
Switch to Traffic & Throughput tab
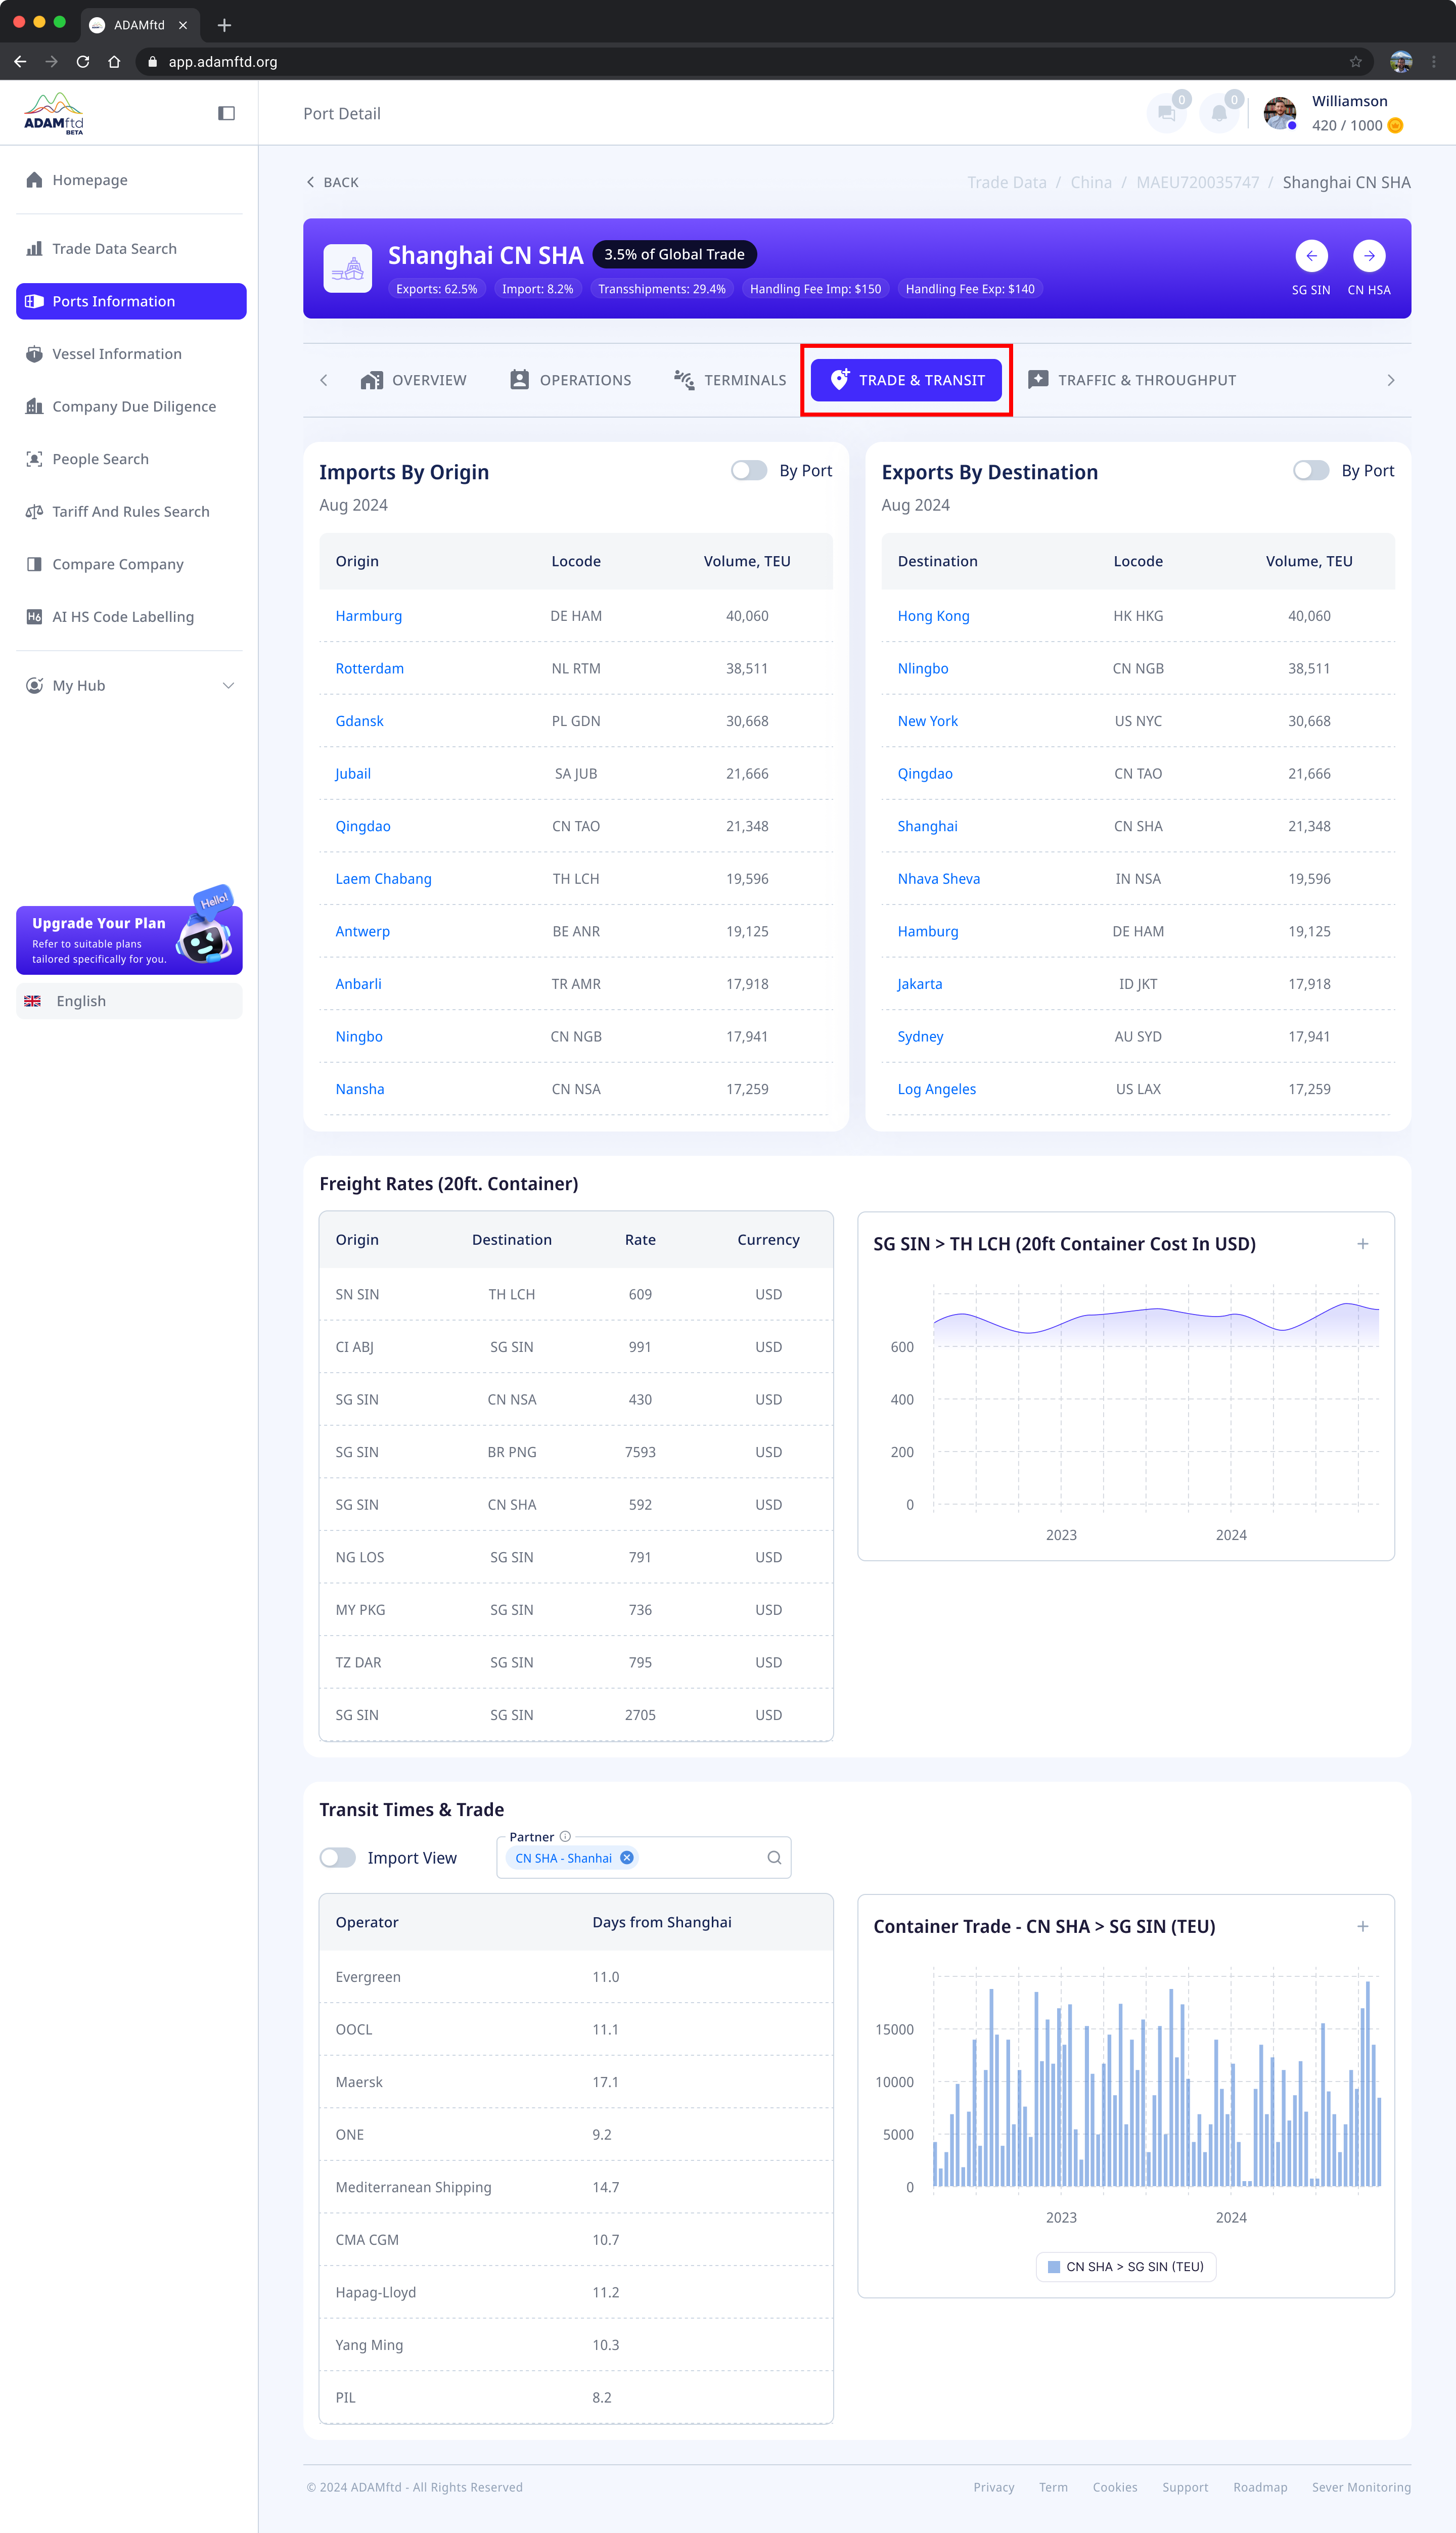(x=1132, y=380)
